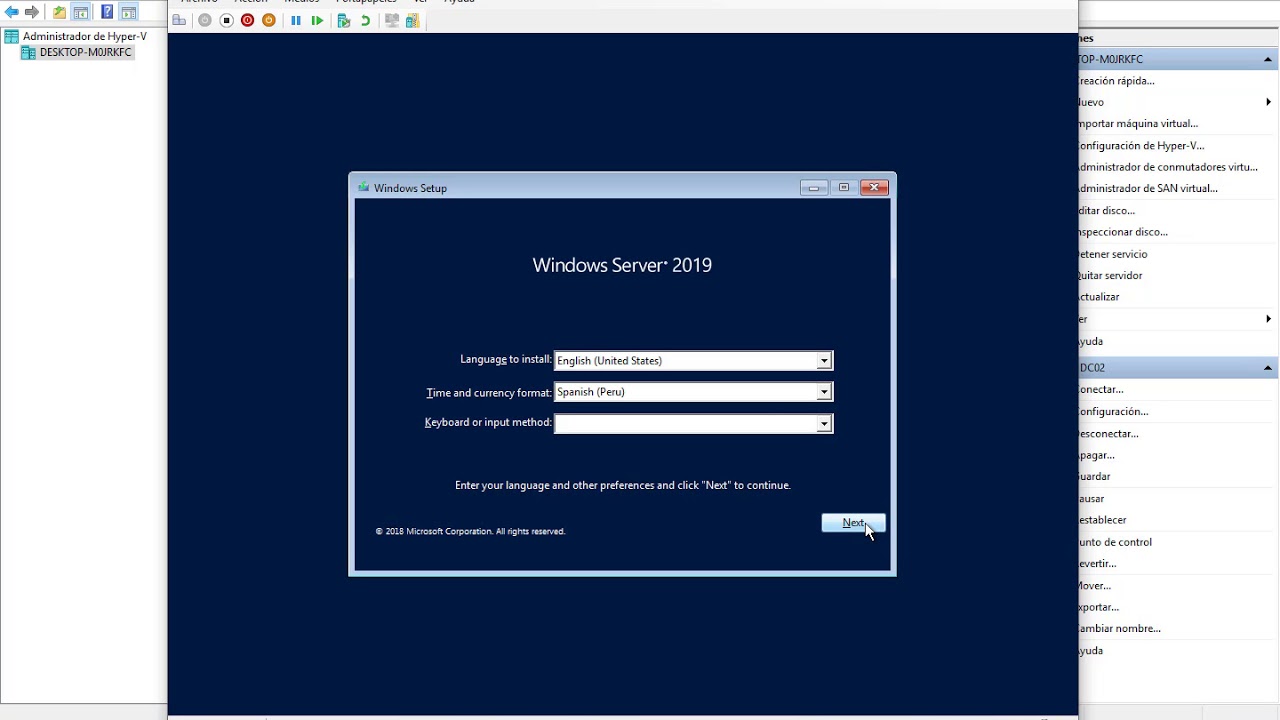The width and height of the screenshot is (1280, 720).
Task: Click Next in Windows Setup
Action: [853, 523]
